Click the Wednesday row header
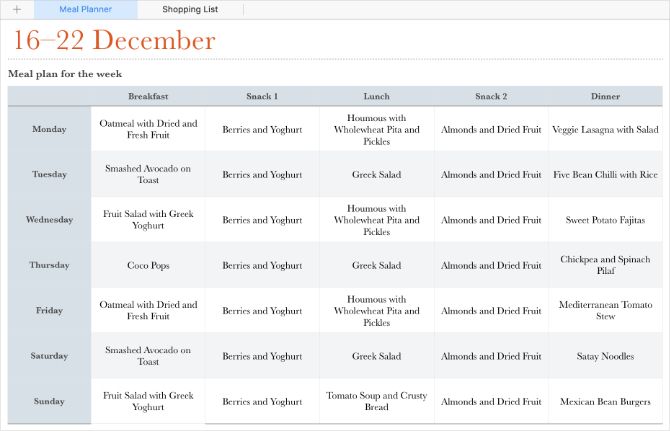 click(x=49, y=220)
